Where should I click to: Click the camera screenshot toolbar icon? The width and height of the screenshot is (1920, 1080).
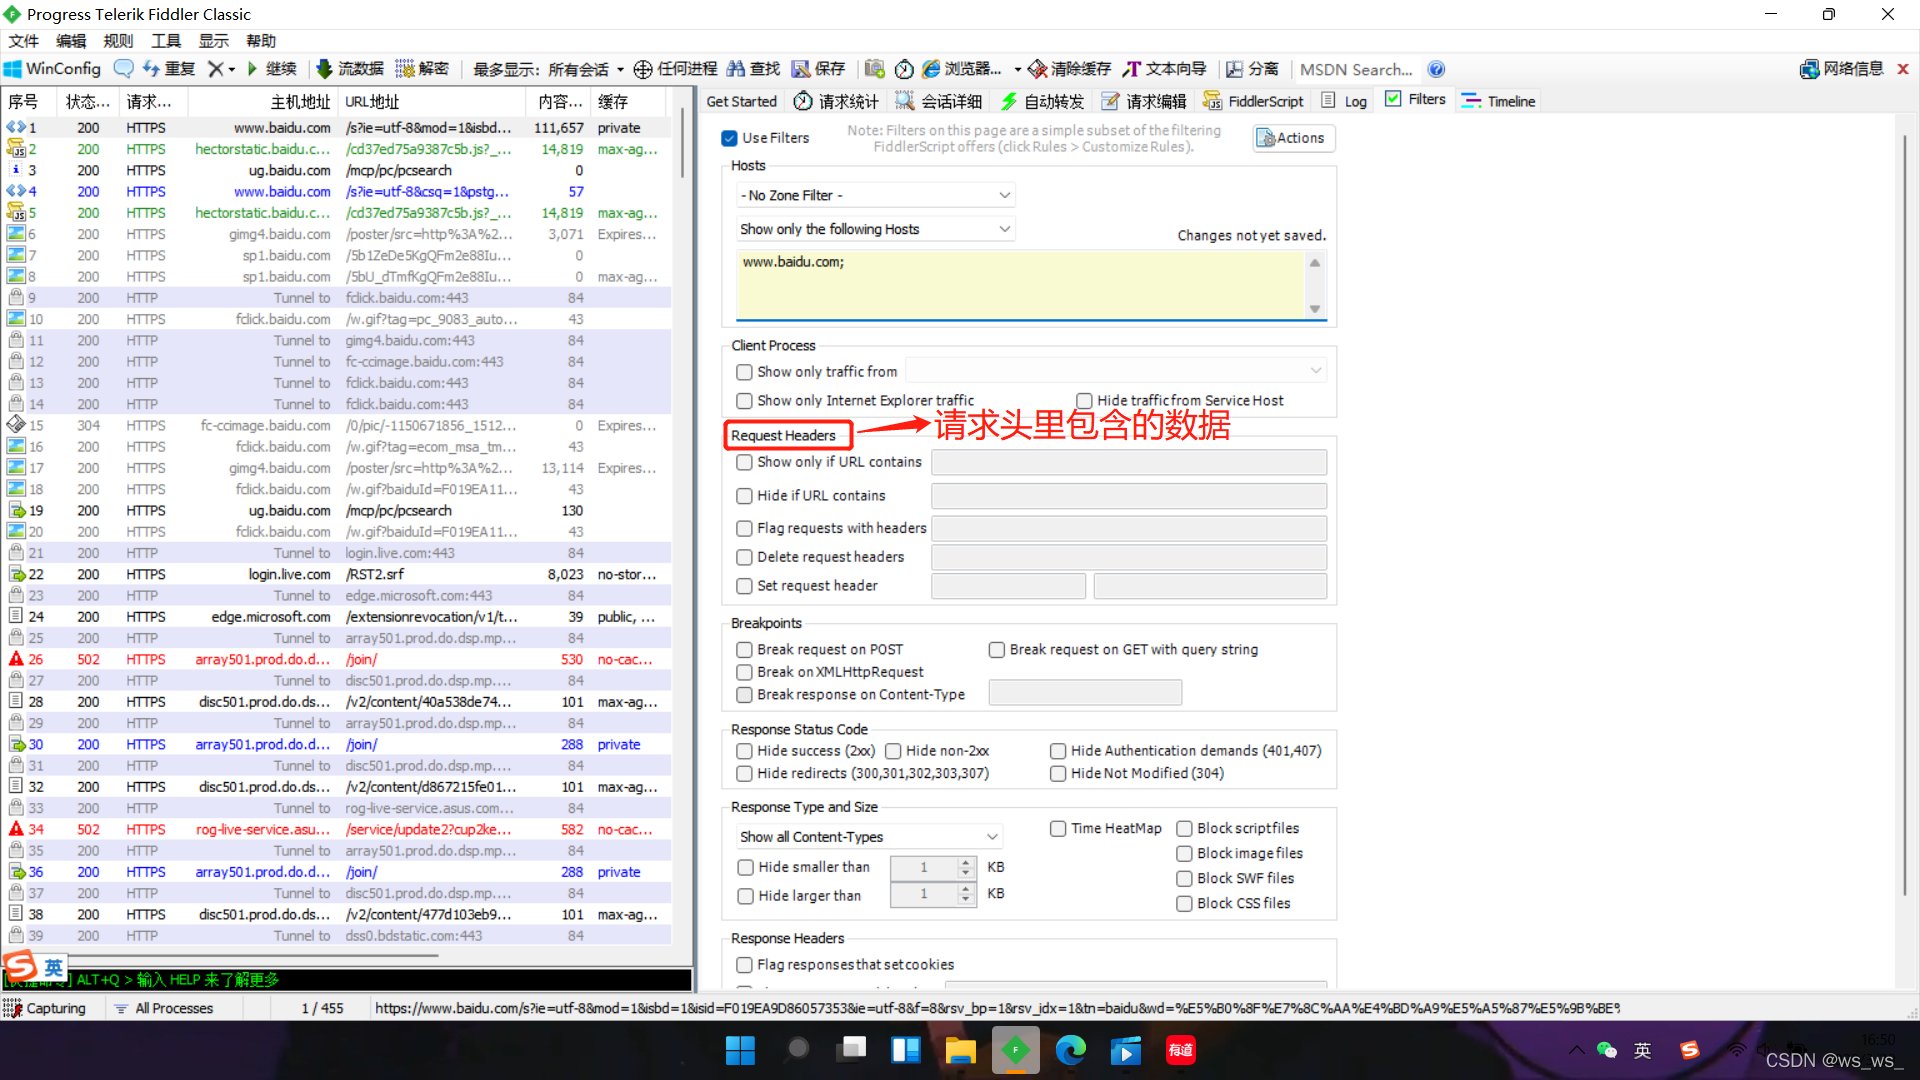pyautogui.click(x=875, y=69)
